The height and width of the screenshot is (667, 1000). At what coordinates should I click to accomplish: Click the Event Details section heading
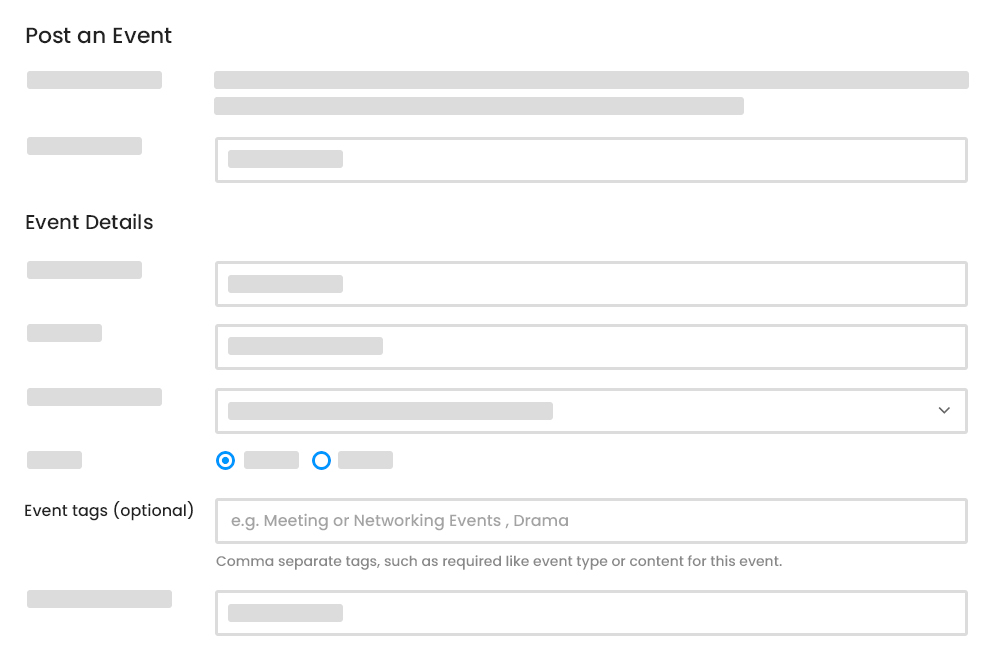point(88,222)
